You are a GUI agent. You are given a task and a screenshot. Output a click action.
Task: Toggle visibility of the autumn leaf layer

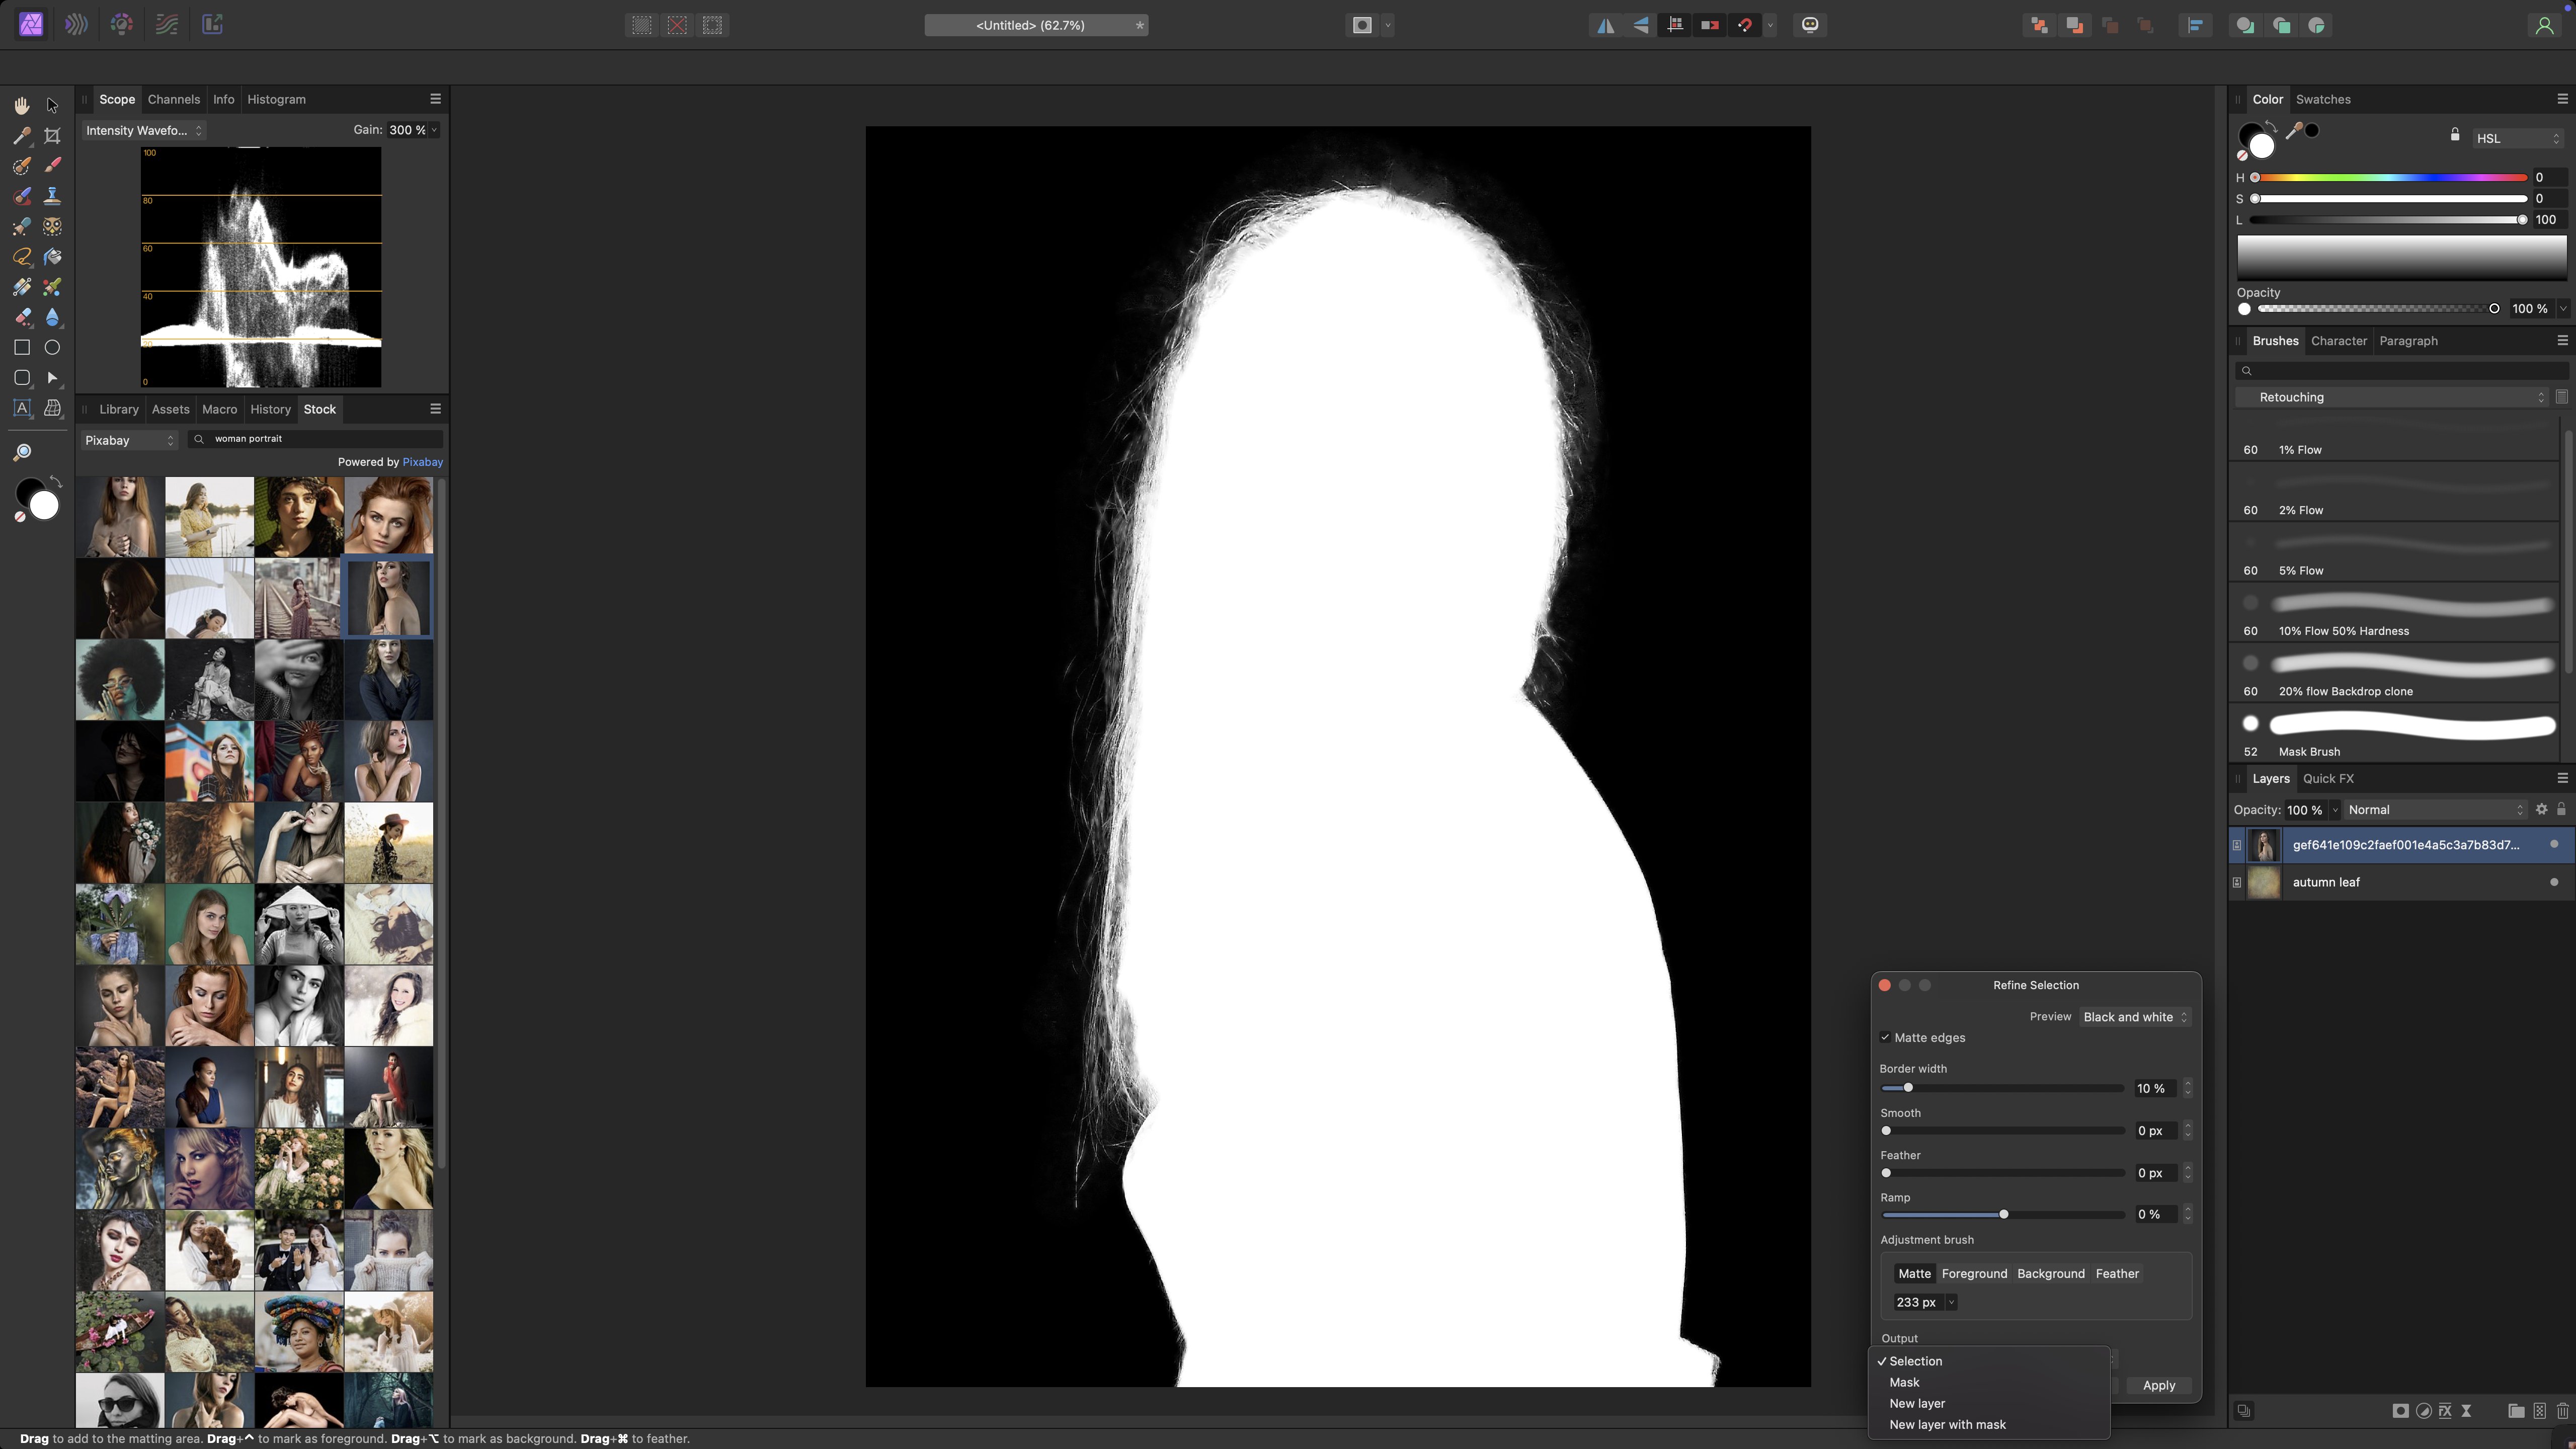click(x=2554, y=882)
